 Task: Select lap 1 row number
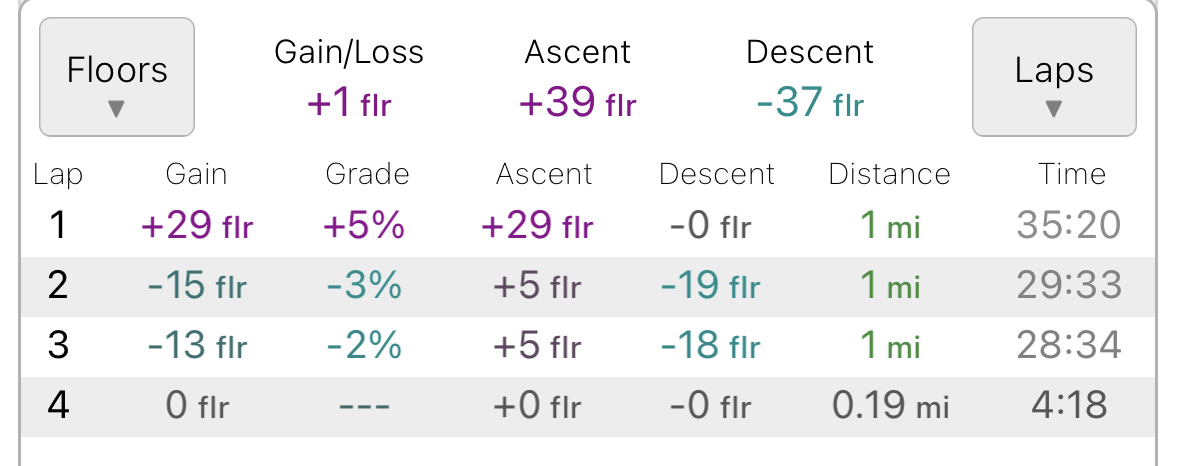58,225
